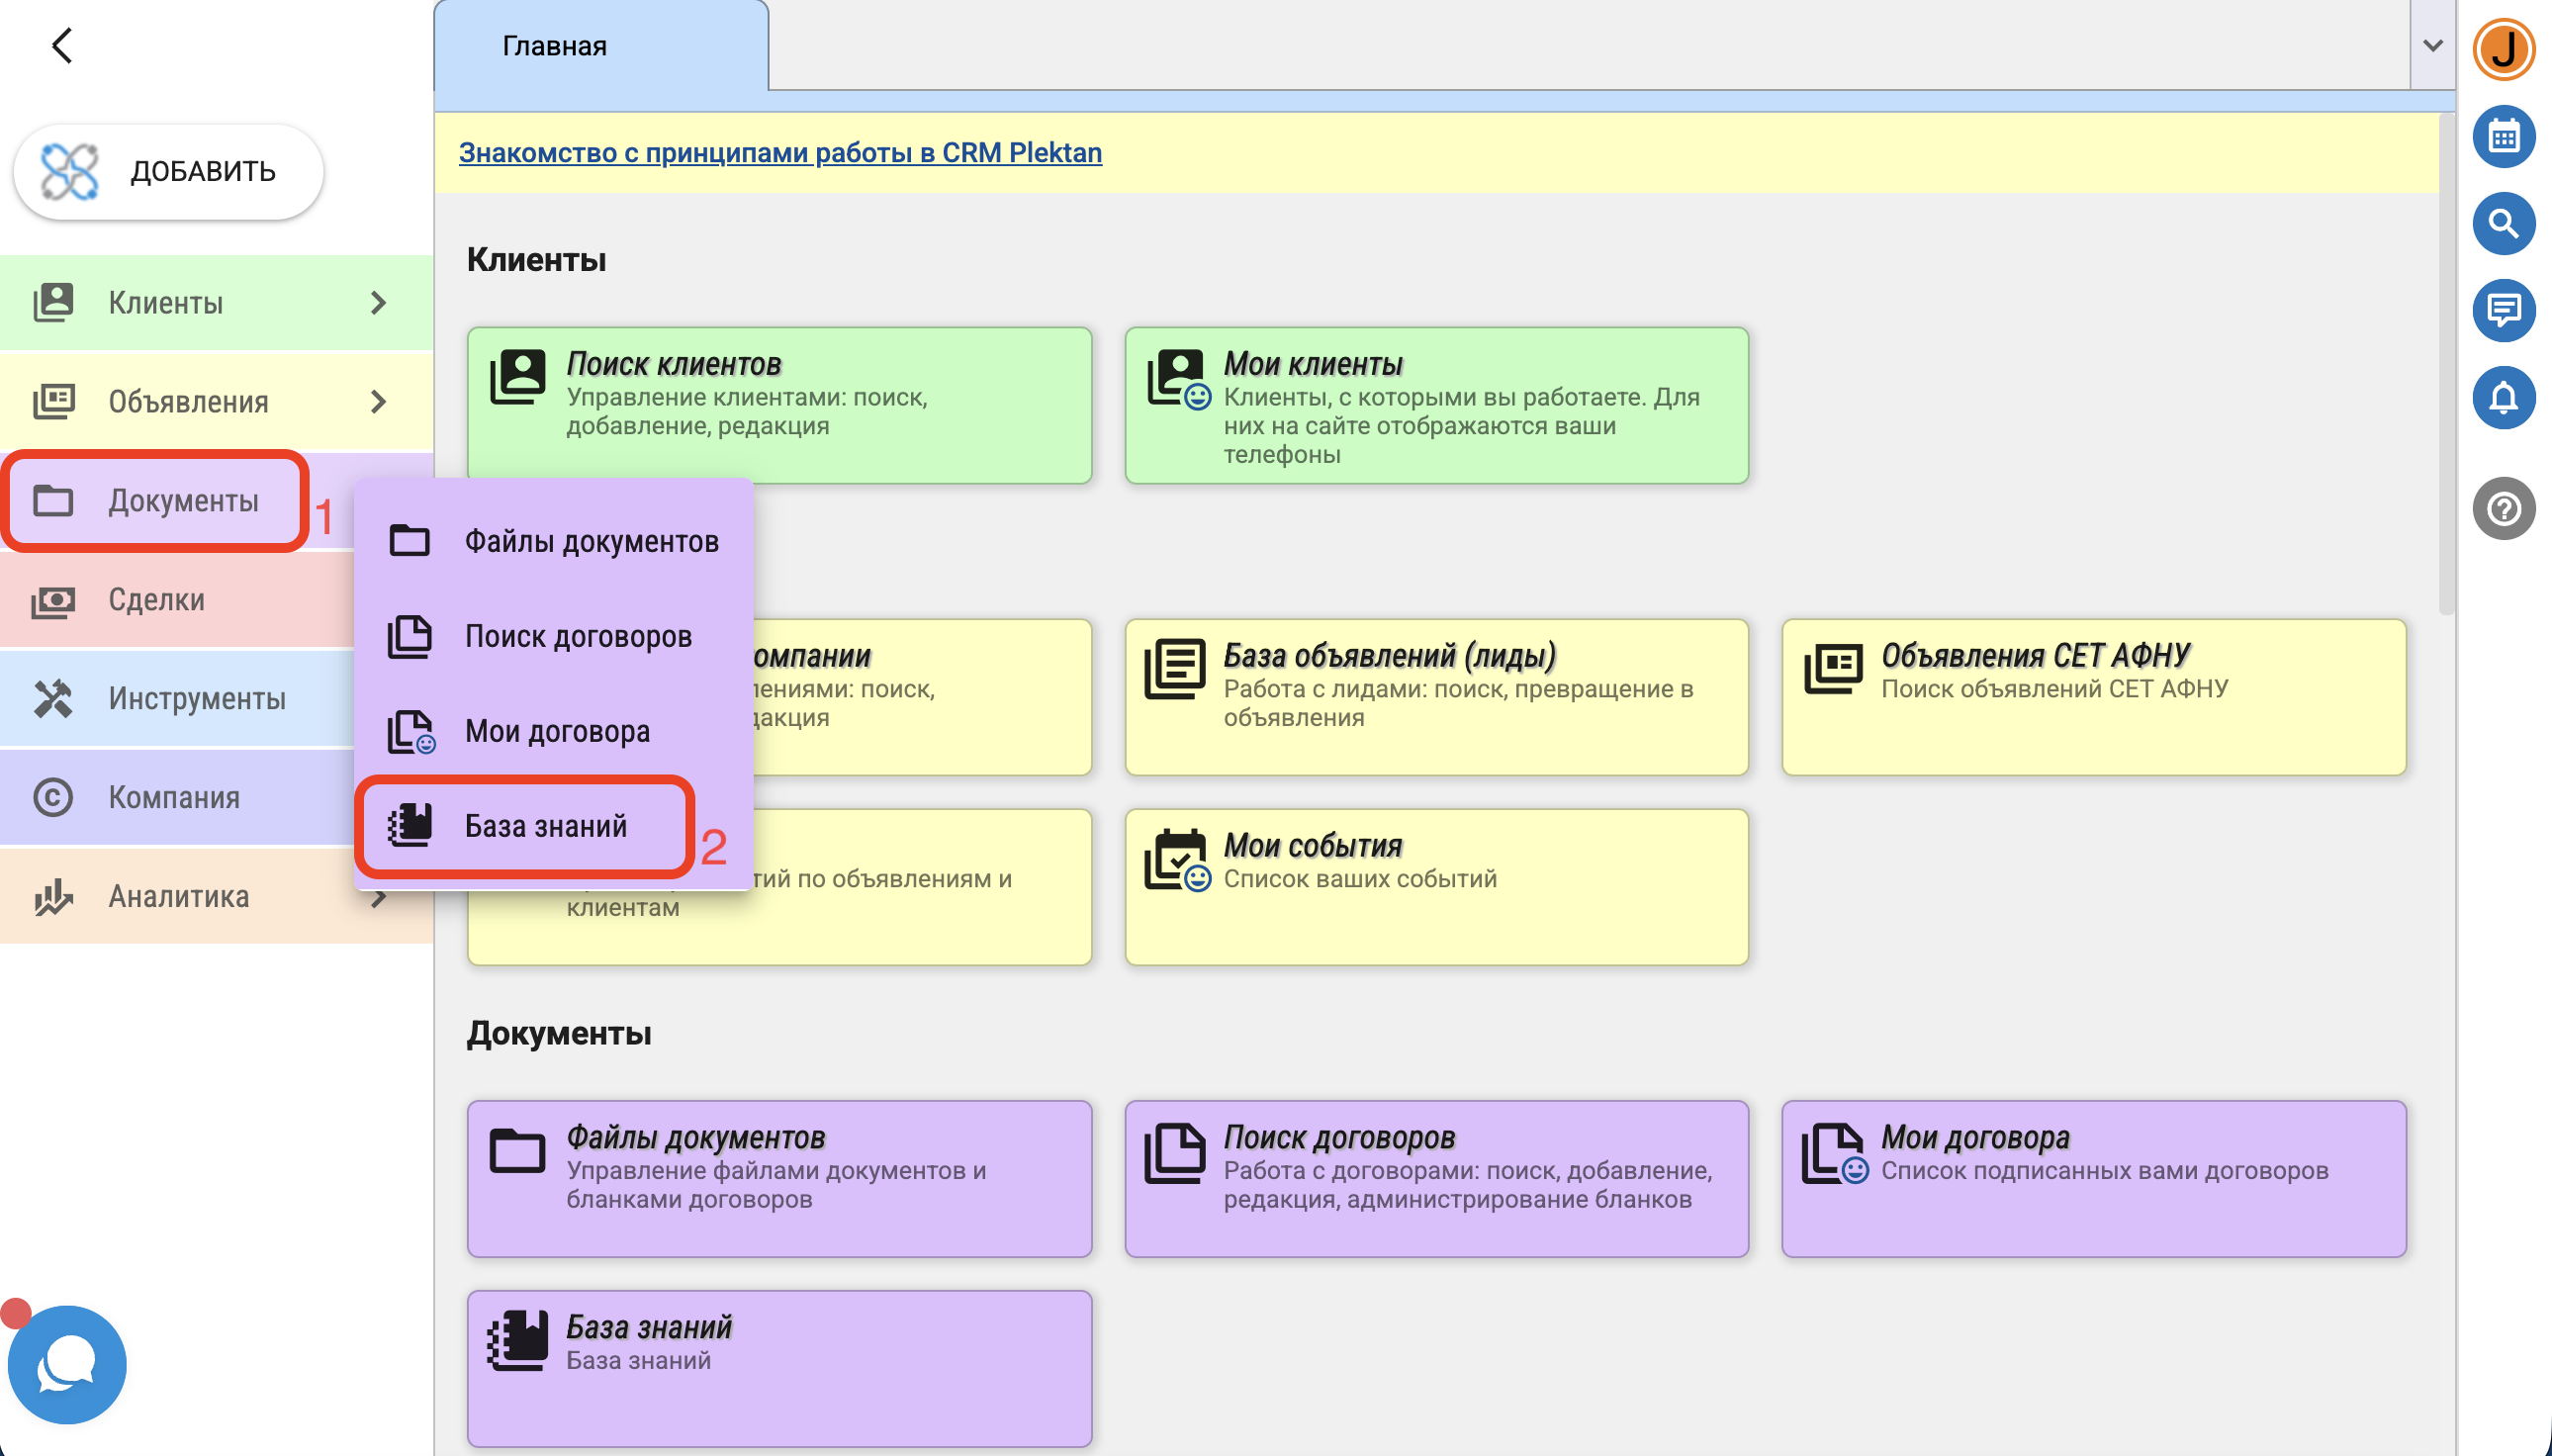Open the support chat bubble widget

(67, 1365)
